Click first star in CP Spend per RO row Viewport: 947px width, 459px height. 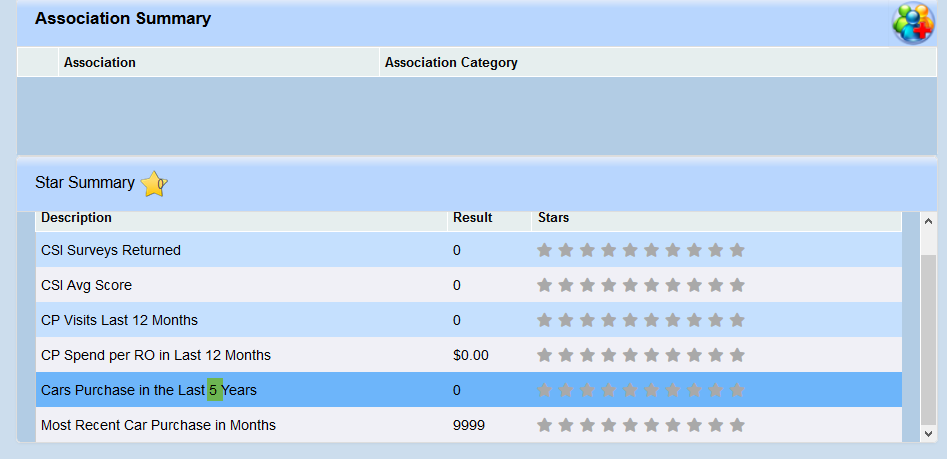(x=545, y=355)
